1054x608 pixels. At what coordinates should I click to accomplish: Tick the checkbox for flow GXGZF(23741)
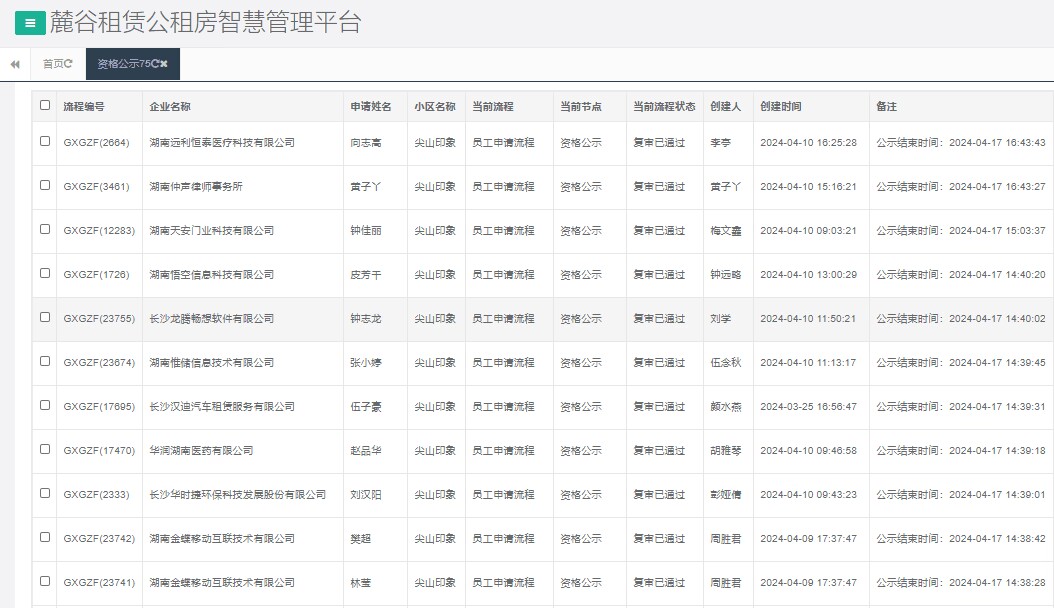[x=43, y=582]
